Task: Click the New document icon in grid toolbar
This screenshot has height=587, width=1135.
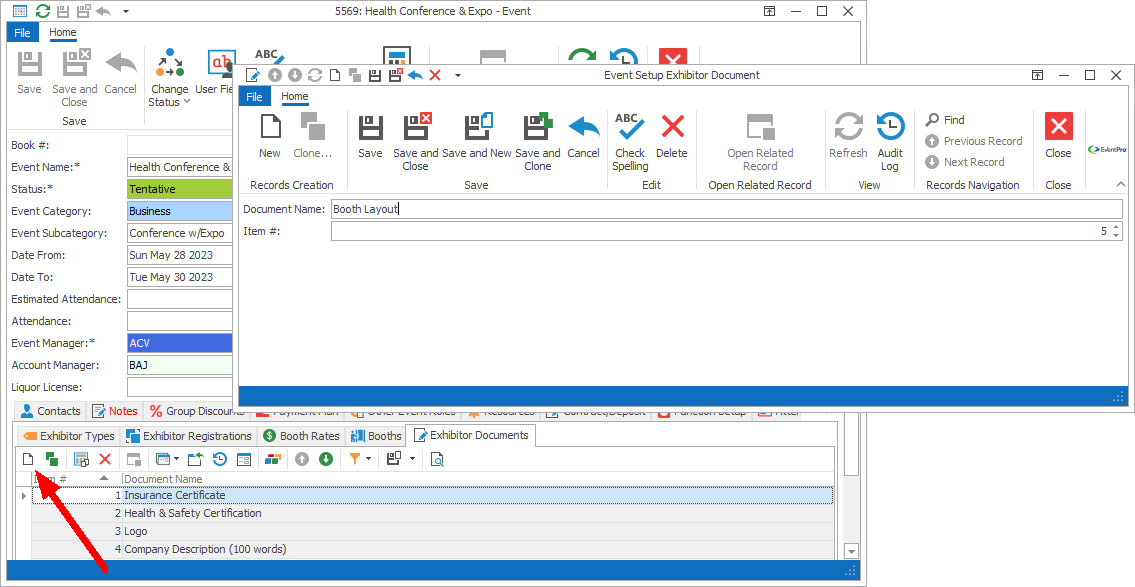Action: [x=28, y=459]
